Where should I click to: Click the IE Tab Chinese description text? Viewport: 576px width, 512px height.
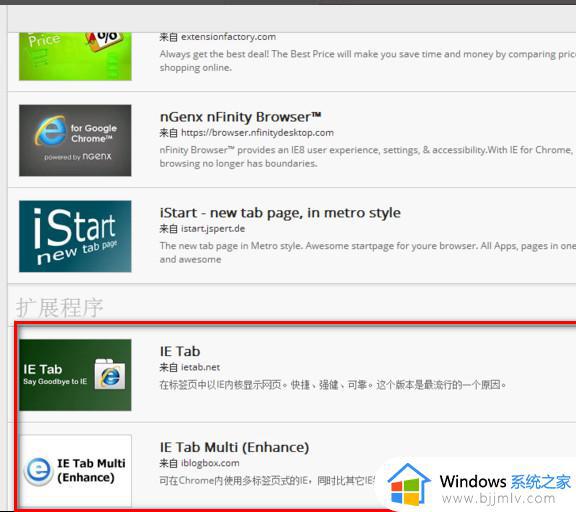click(333, 385)
